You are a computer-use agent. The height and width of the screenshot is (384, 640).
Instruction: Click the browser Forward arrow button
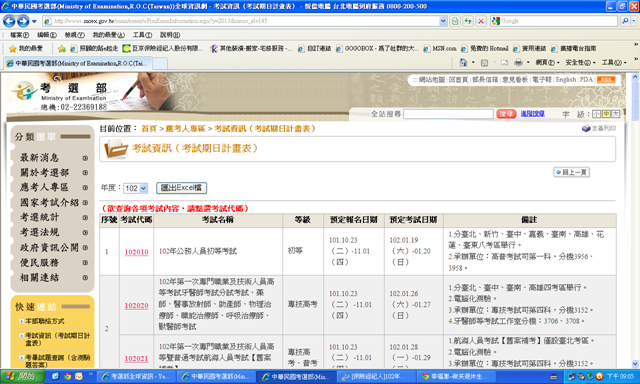[23, 21]
